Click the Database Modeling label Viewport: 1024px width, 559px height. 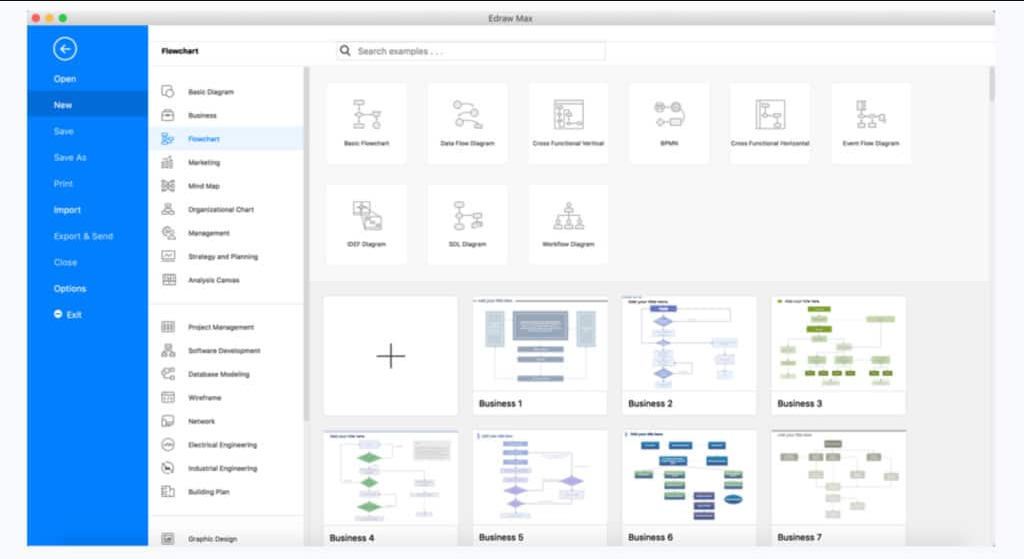[x=219, y=374]
